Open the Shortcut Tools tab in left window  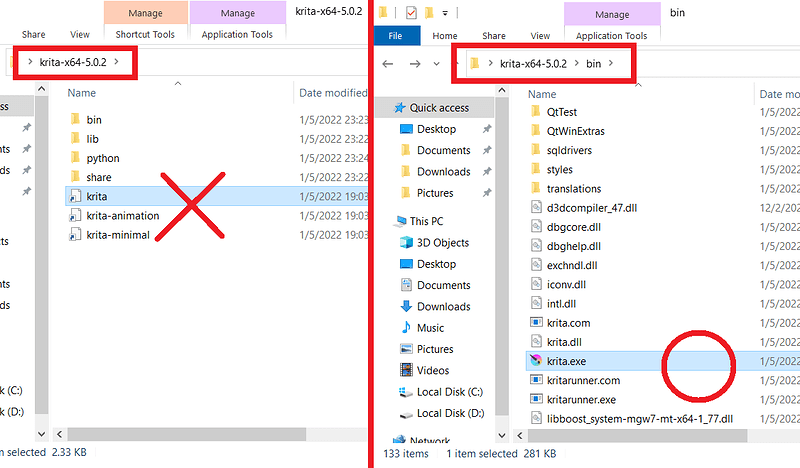(145, 34)
